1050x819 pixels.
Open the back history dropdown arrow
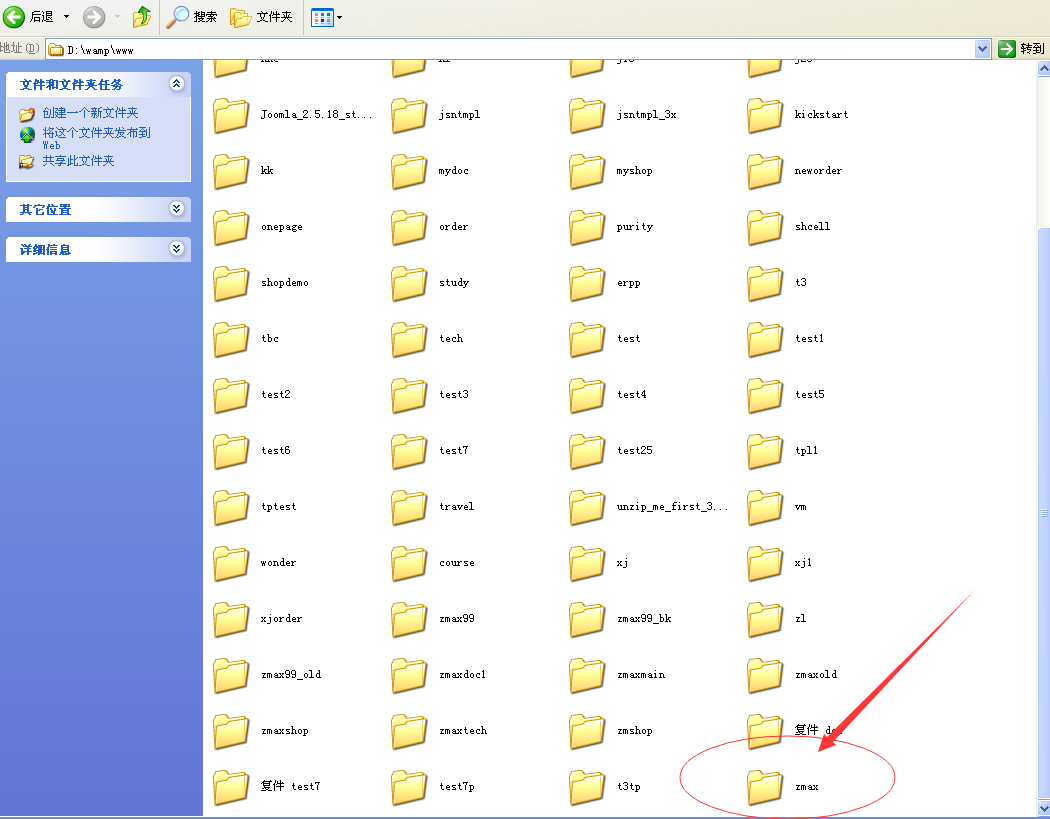[66, 17]
